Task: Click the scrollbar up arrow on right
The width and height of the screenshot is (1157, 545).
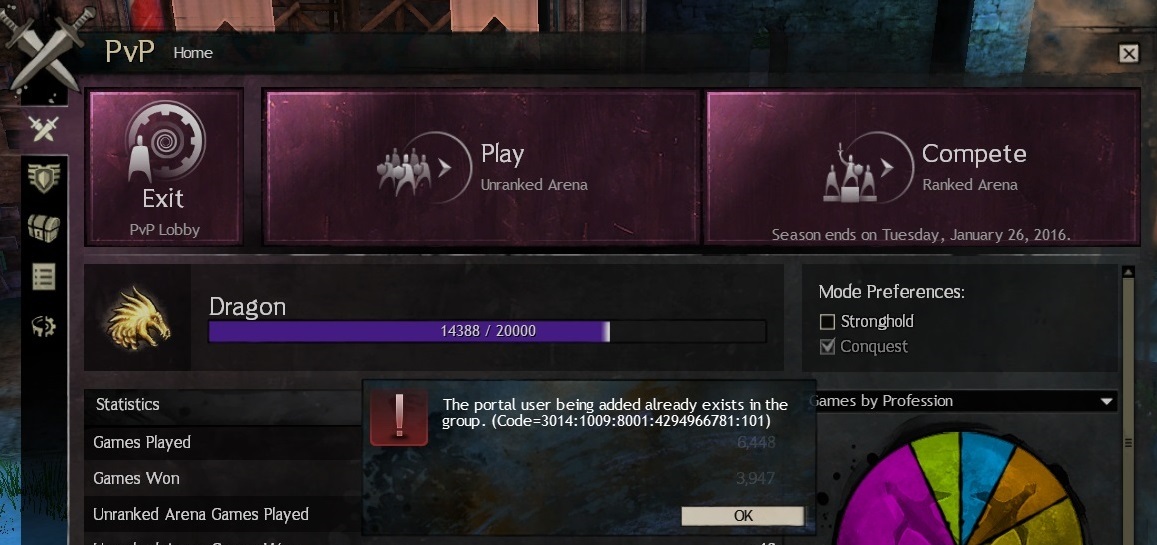Action: click(1127, 272)
